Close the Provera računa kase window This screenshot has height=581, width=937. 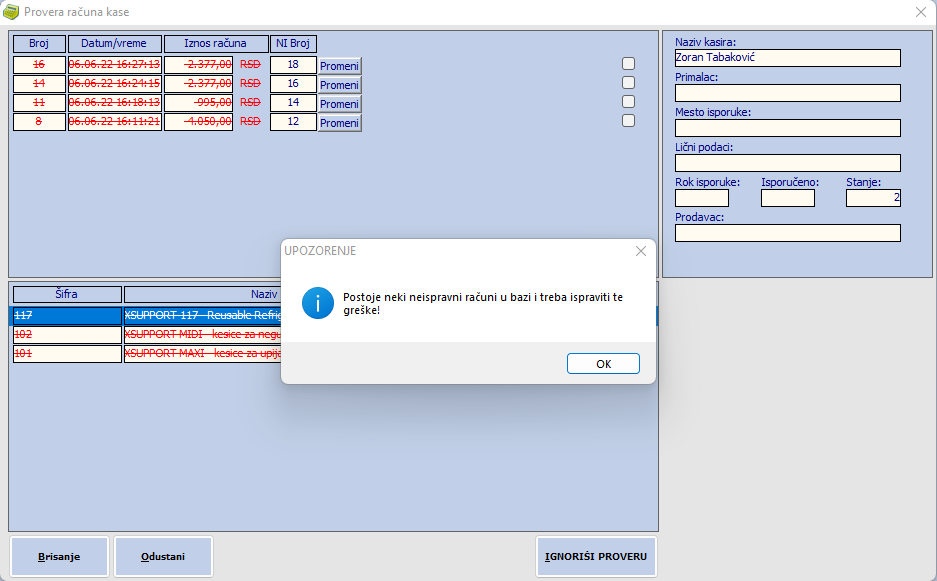[920, 12]
